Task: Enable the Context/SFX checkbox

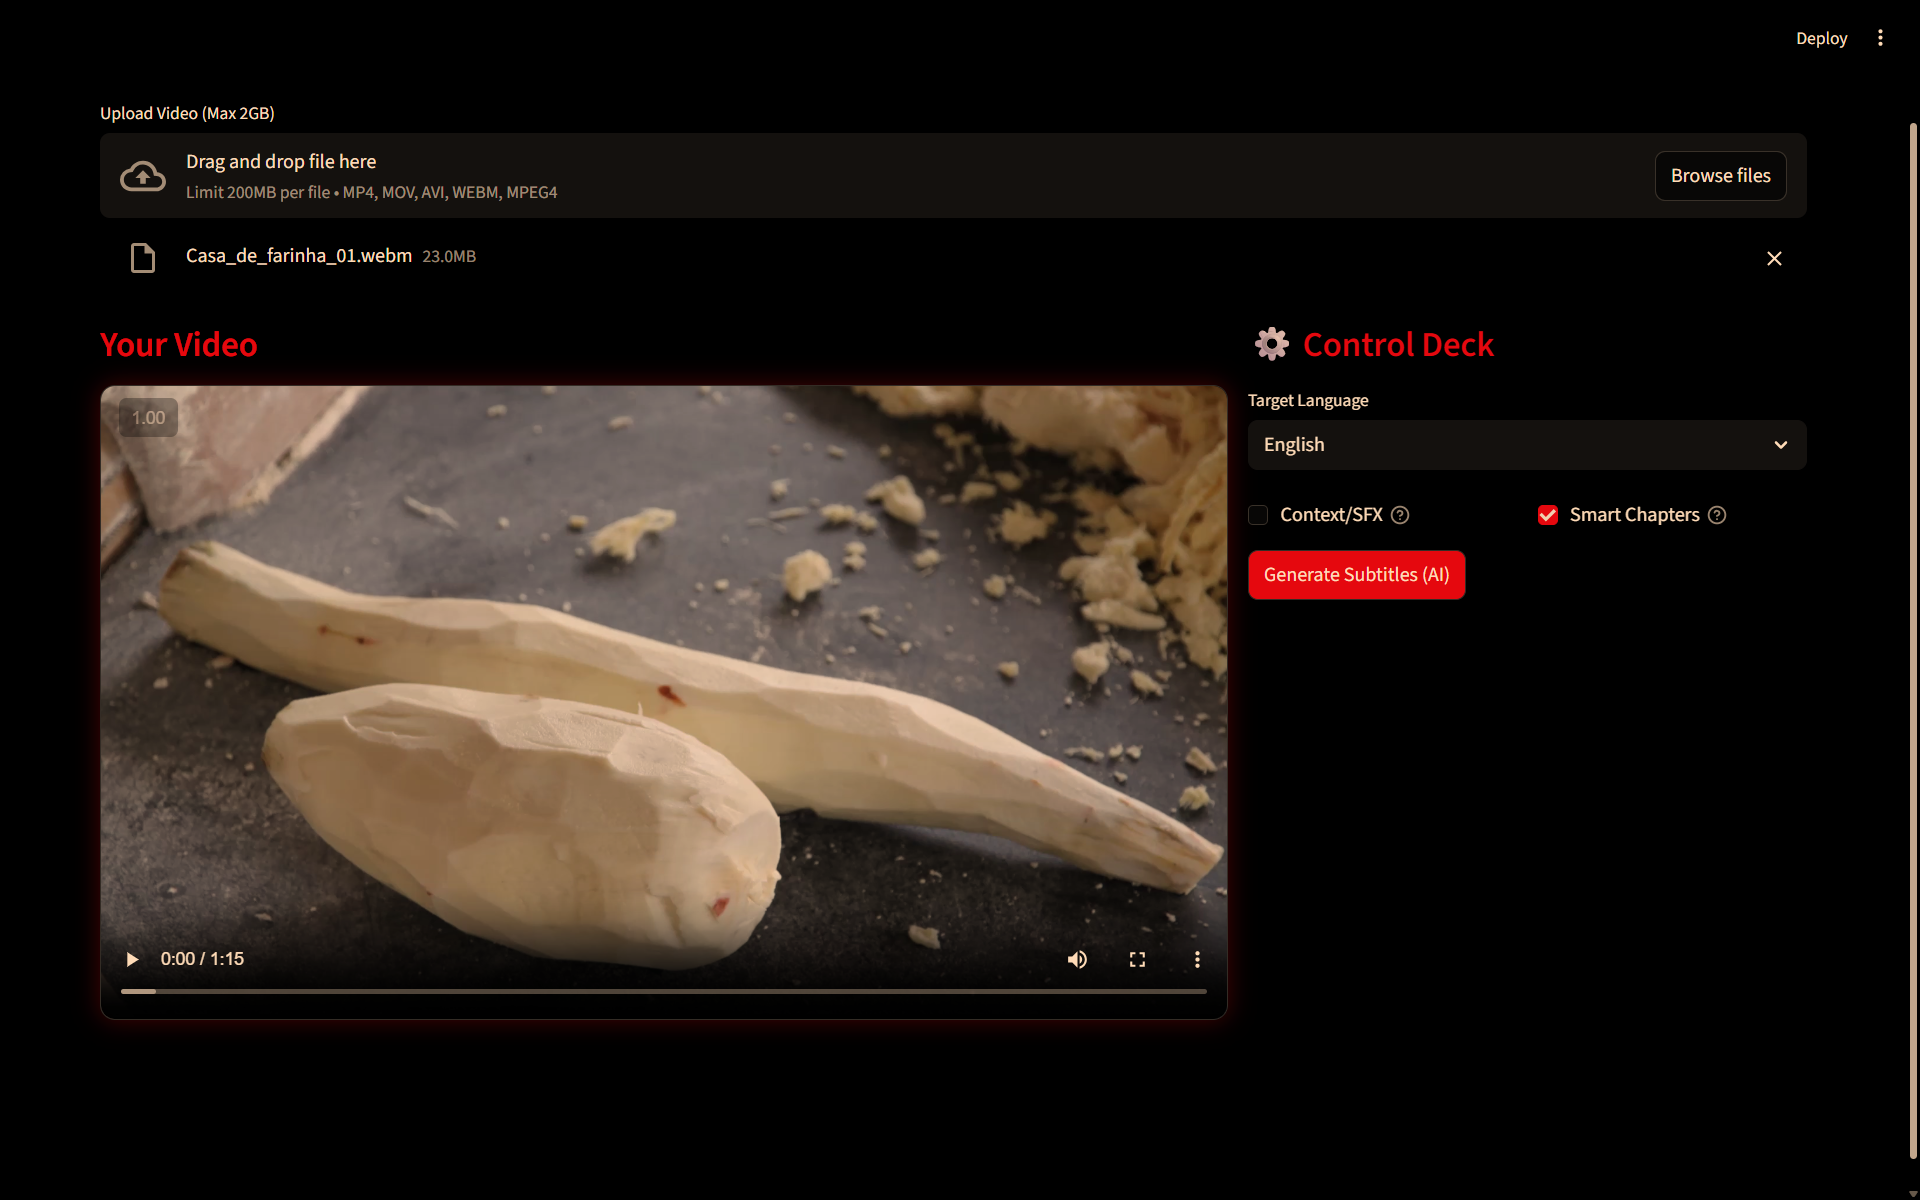Action: tap(1258, 515)
